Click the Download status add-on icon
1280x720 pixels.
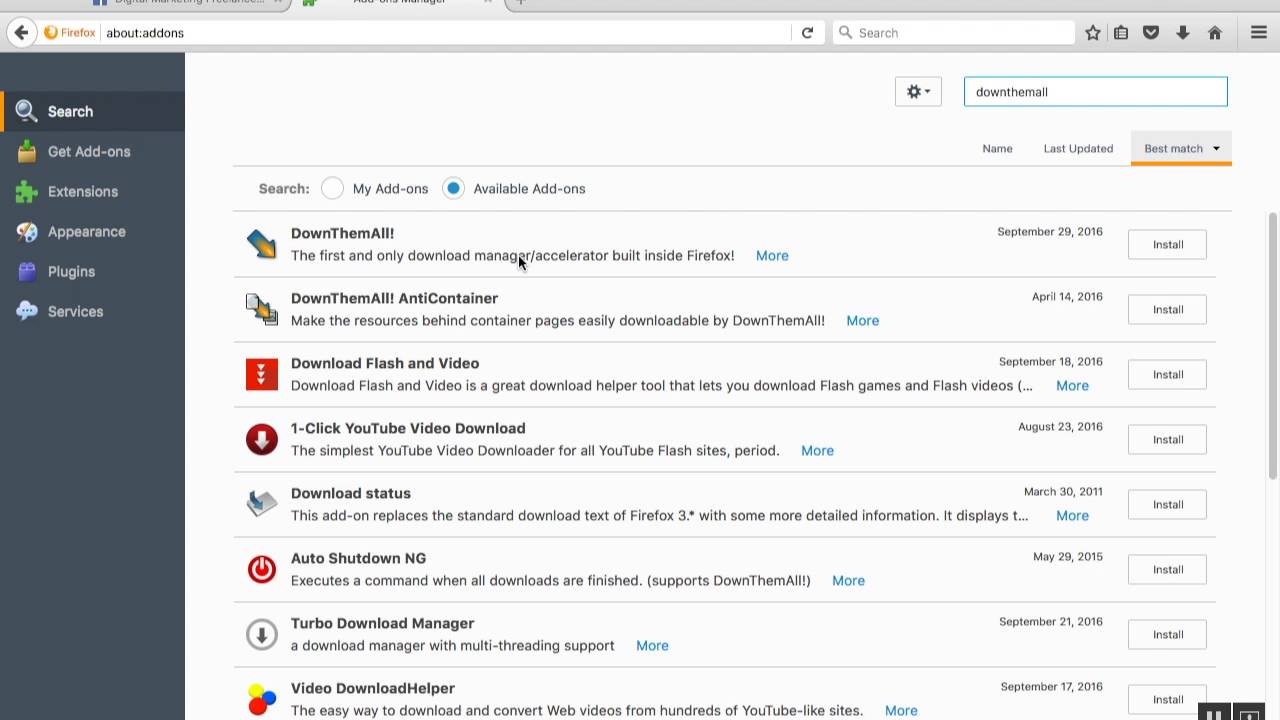[x=261, y=504]
